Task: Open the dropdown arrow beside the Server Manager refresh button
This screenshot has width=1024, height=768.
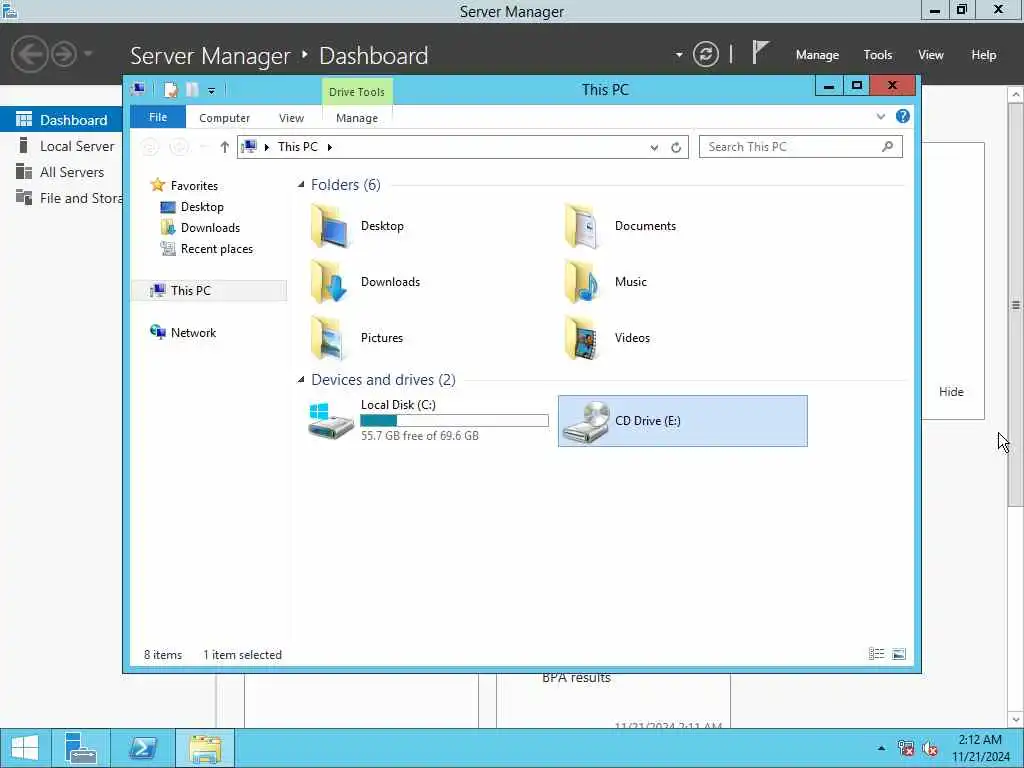Action: [679, 55]
